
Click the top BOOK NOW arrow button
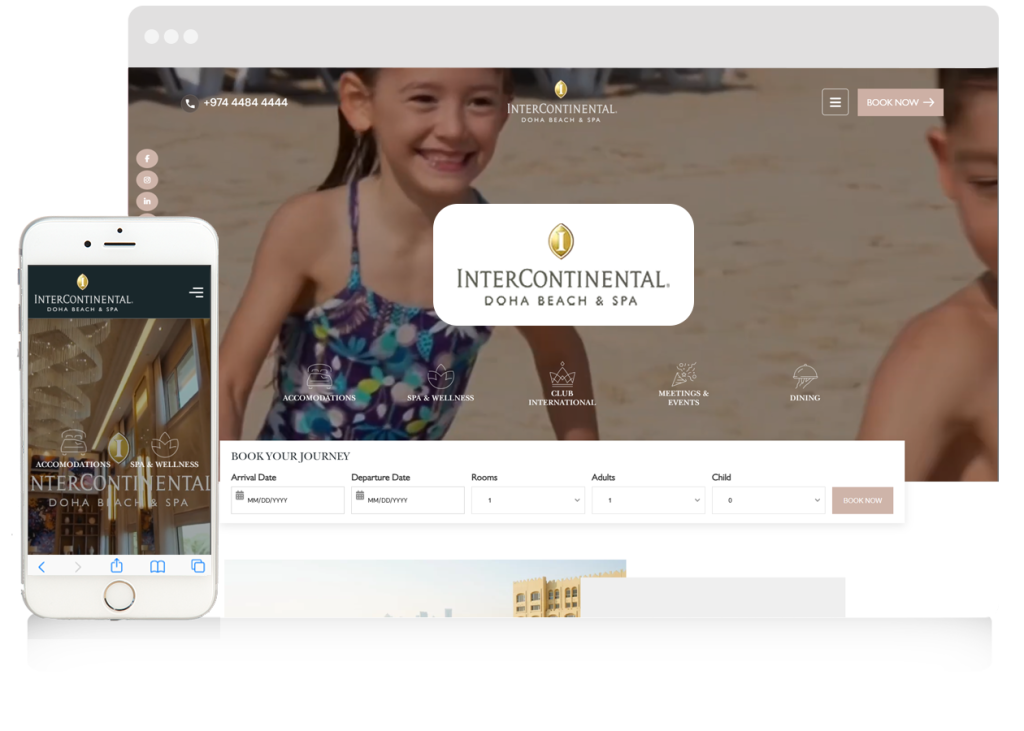coord(900,103)
